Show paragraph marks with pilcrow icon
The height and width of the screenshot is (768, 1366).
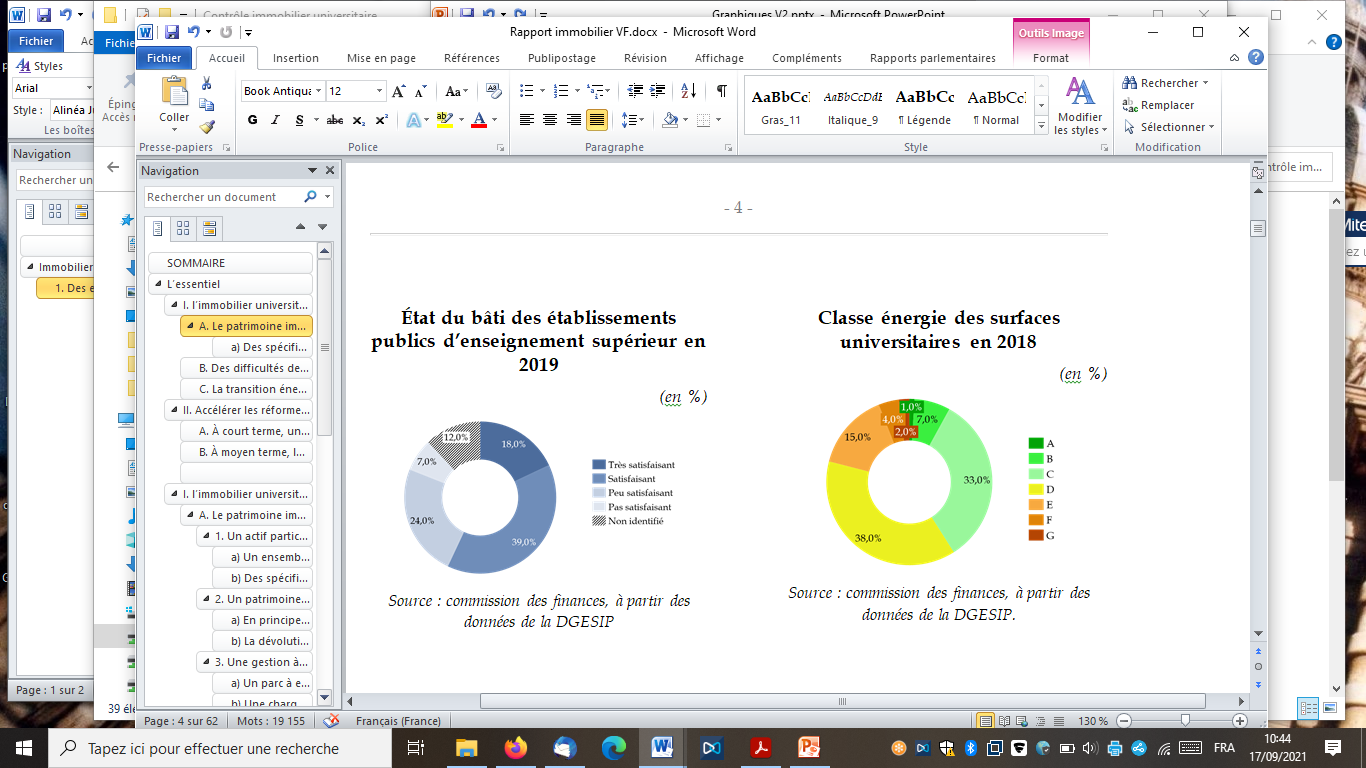coord(721,91)
